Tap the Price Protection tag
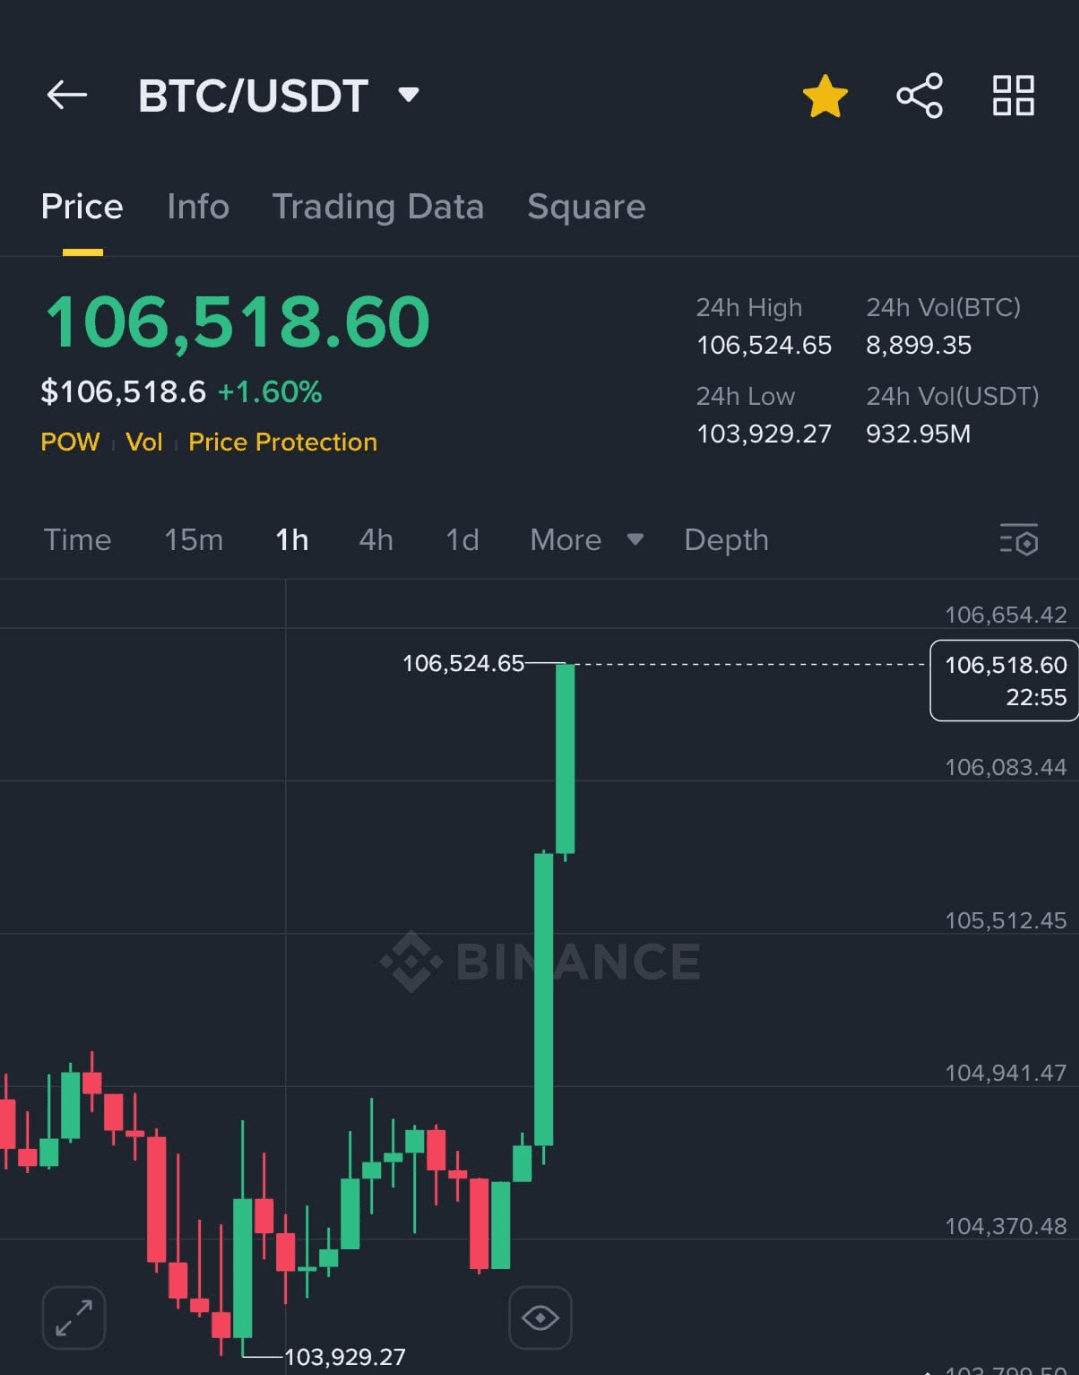 point(283,442)
